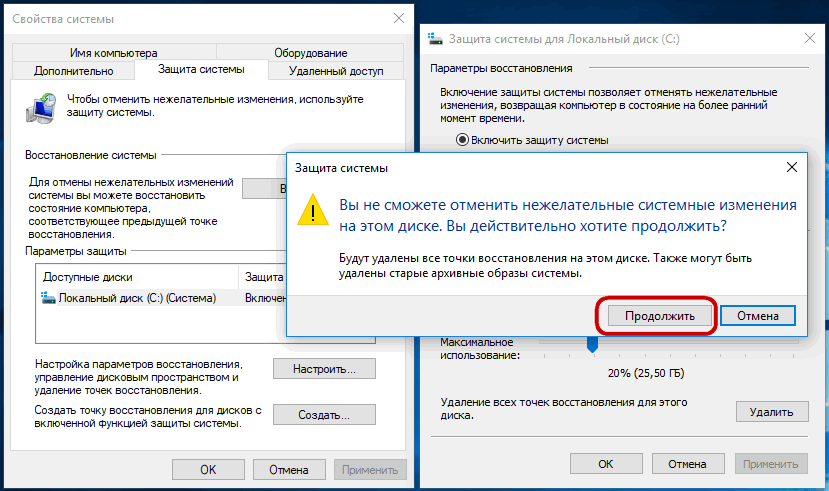Switch to the Оборудование tab

(x=310, y=53)
